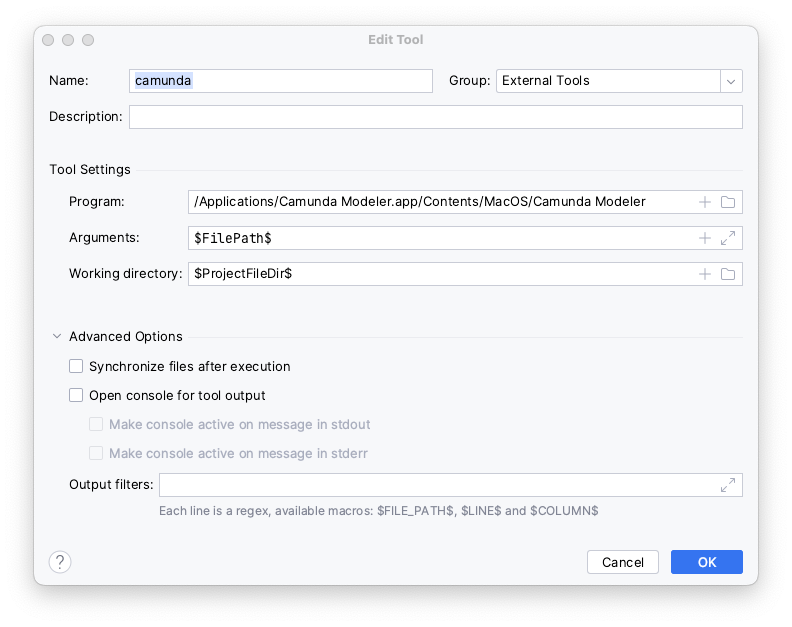Click into the Name field containing camunda
Screen dimensions: 792x627
[x=281, y=81]
